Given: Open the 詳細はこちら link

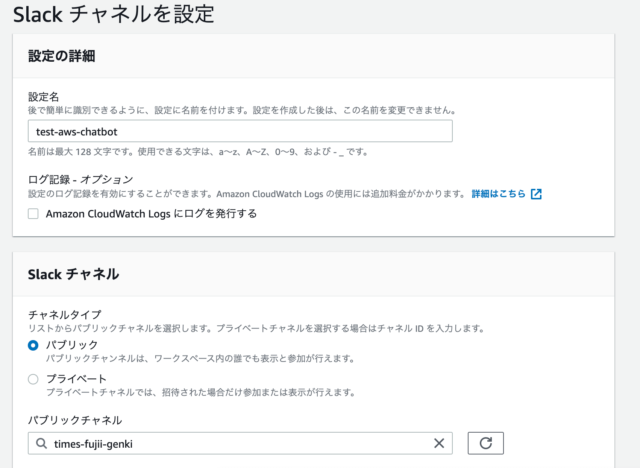Looking at the screenshot, I should click(x=498, y=194).
